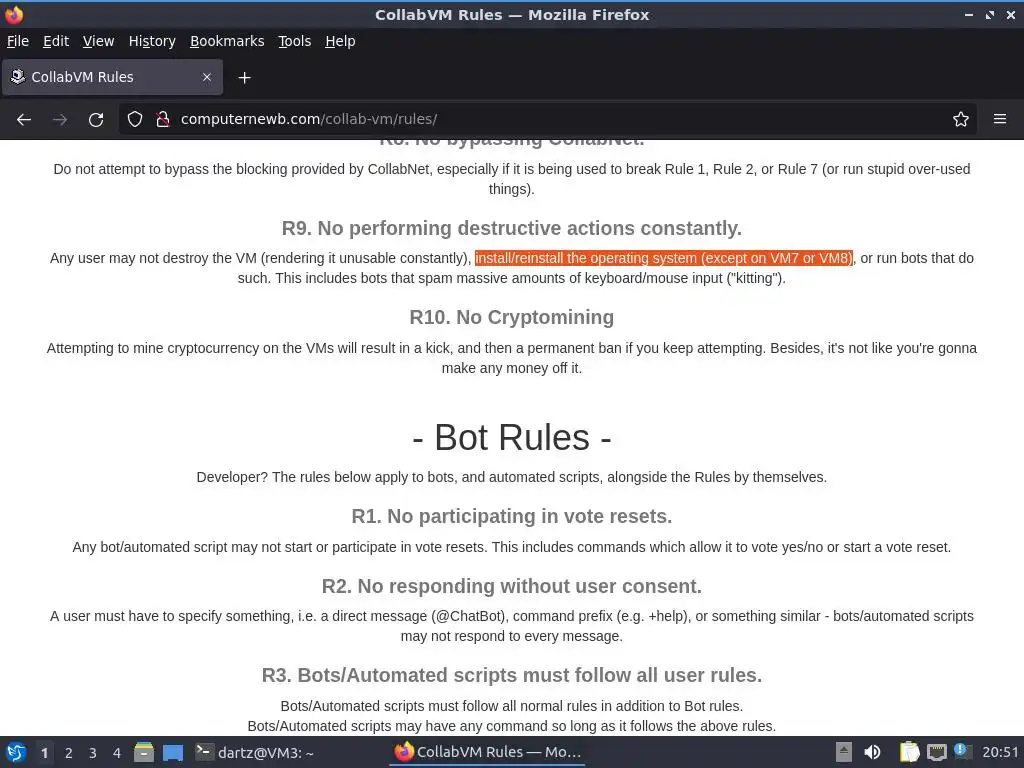Screen dimensions: 1024x768
Task: Go back to the previous page
Action: (24, 120)
